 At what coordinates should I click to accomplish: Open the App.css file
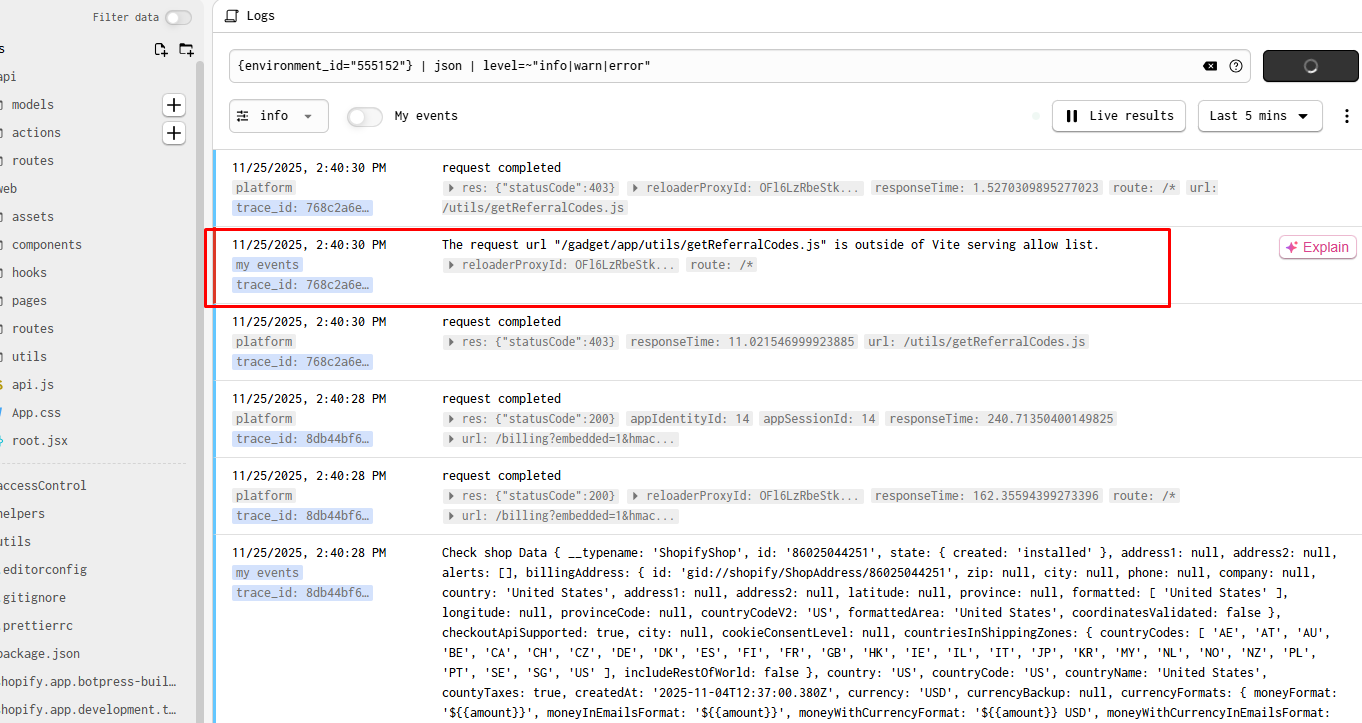click(x=36, y=413)
